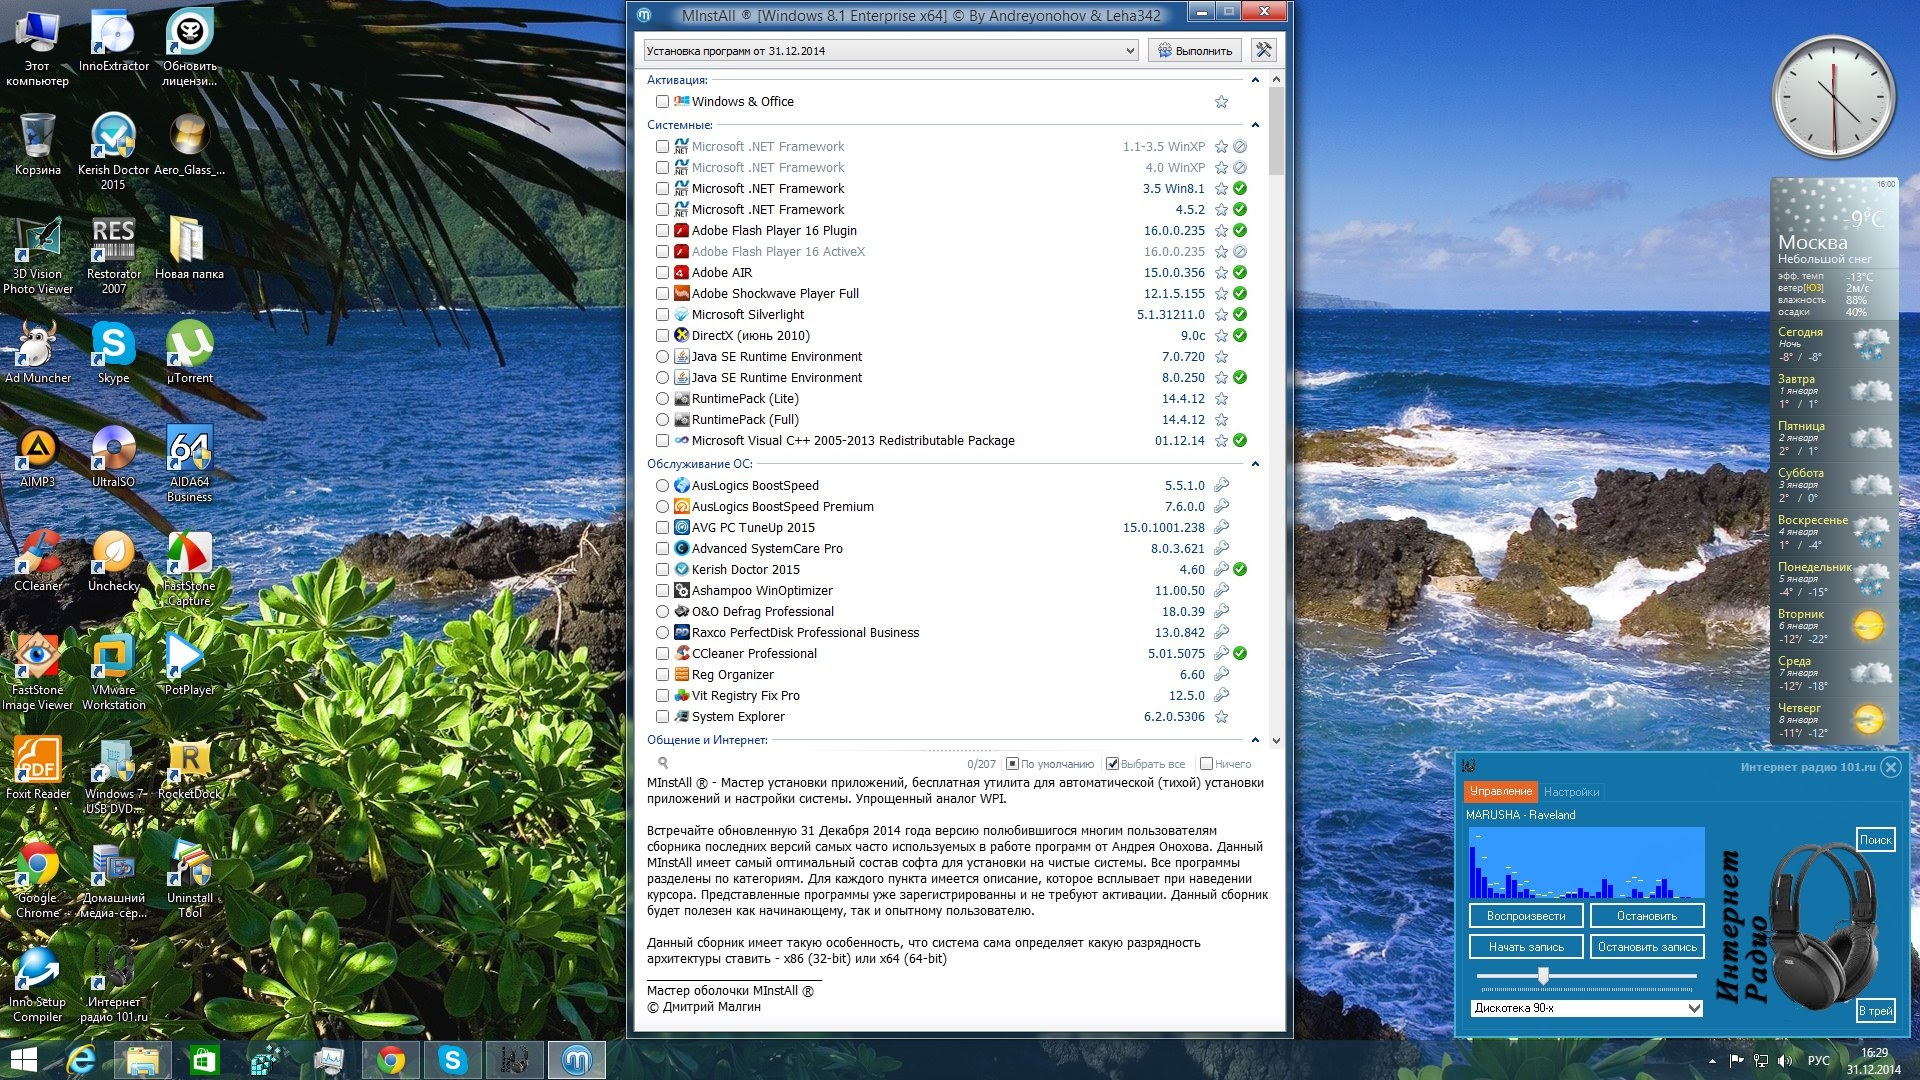The height and width of the screenshot is (1080, 1920).
Task: Open RocketDock desktop shortcut
Action: coord(189,769)
